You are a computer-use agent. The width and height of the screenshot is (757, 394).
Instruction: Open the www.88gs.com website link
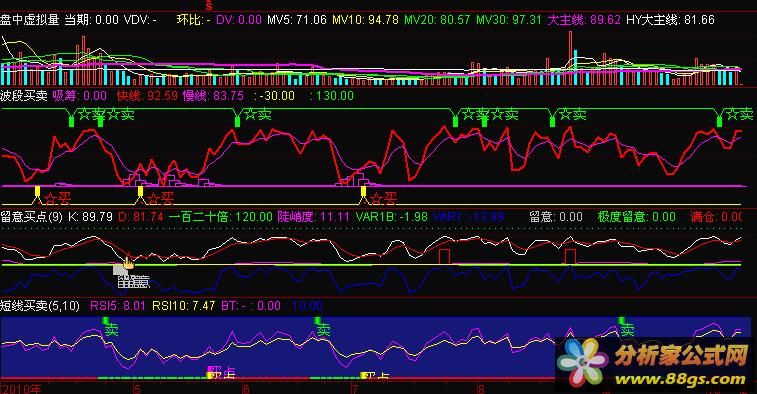pos(680,379)
